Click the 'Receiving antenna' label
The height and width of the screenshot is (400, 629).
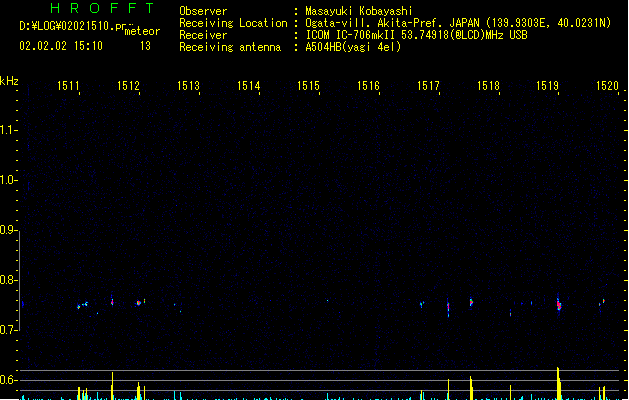(x=230, y=47)
